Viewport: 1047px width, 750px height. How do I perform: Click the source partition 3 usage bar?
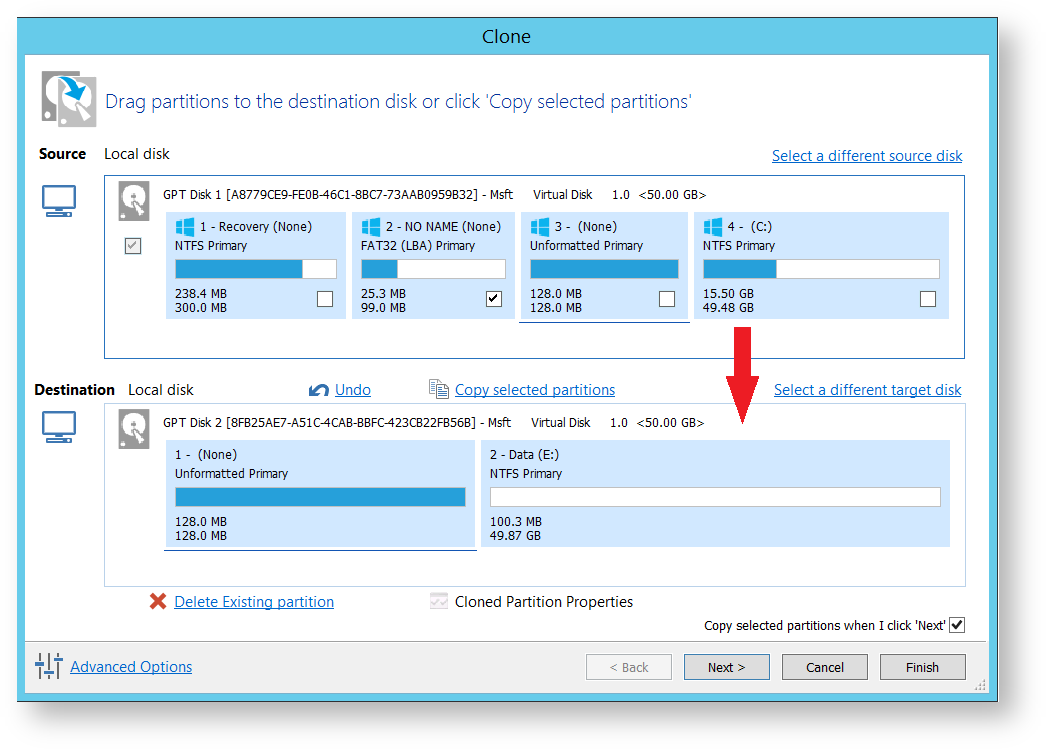click(604, 269)
